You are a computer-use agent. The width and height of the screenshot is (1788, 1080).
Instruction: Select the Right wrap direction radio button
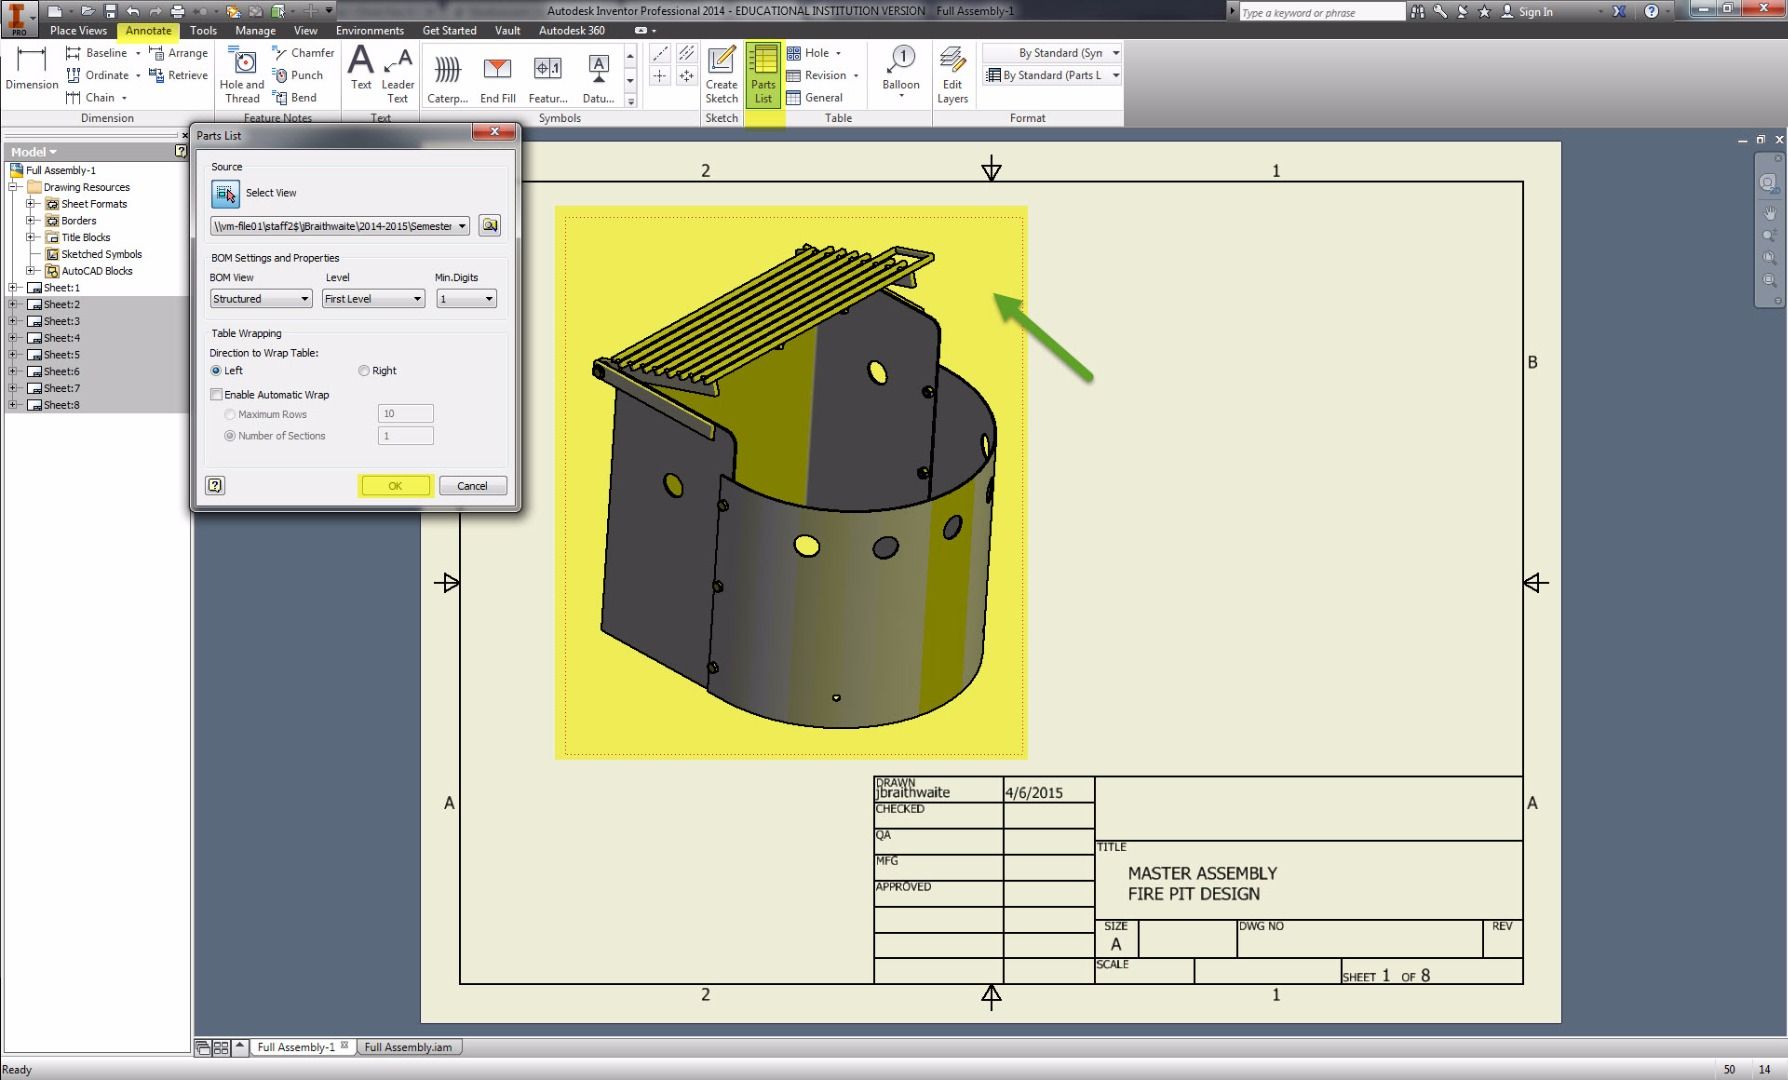364,371
